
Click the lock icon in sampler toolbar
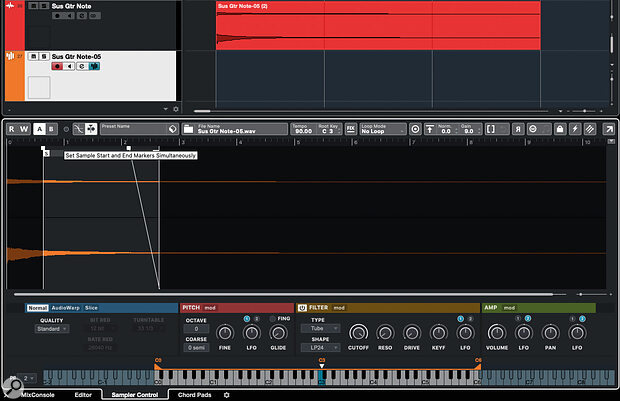[x=560, y=129]
